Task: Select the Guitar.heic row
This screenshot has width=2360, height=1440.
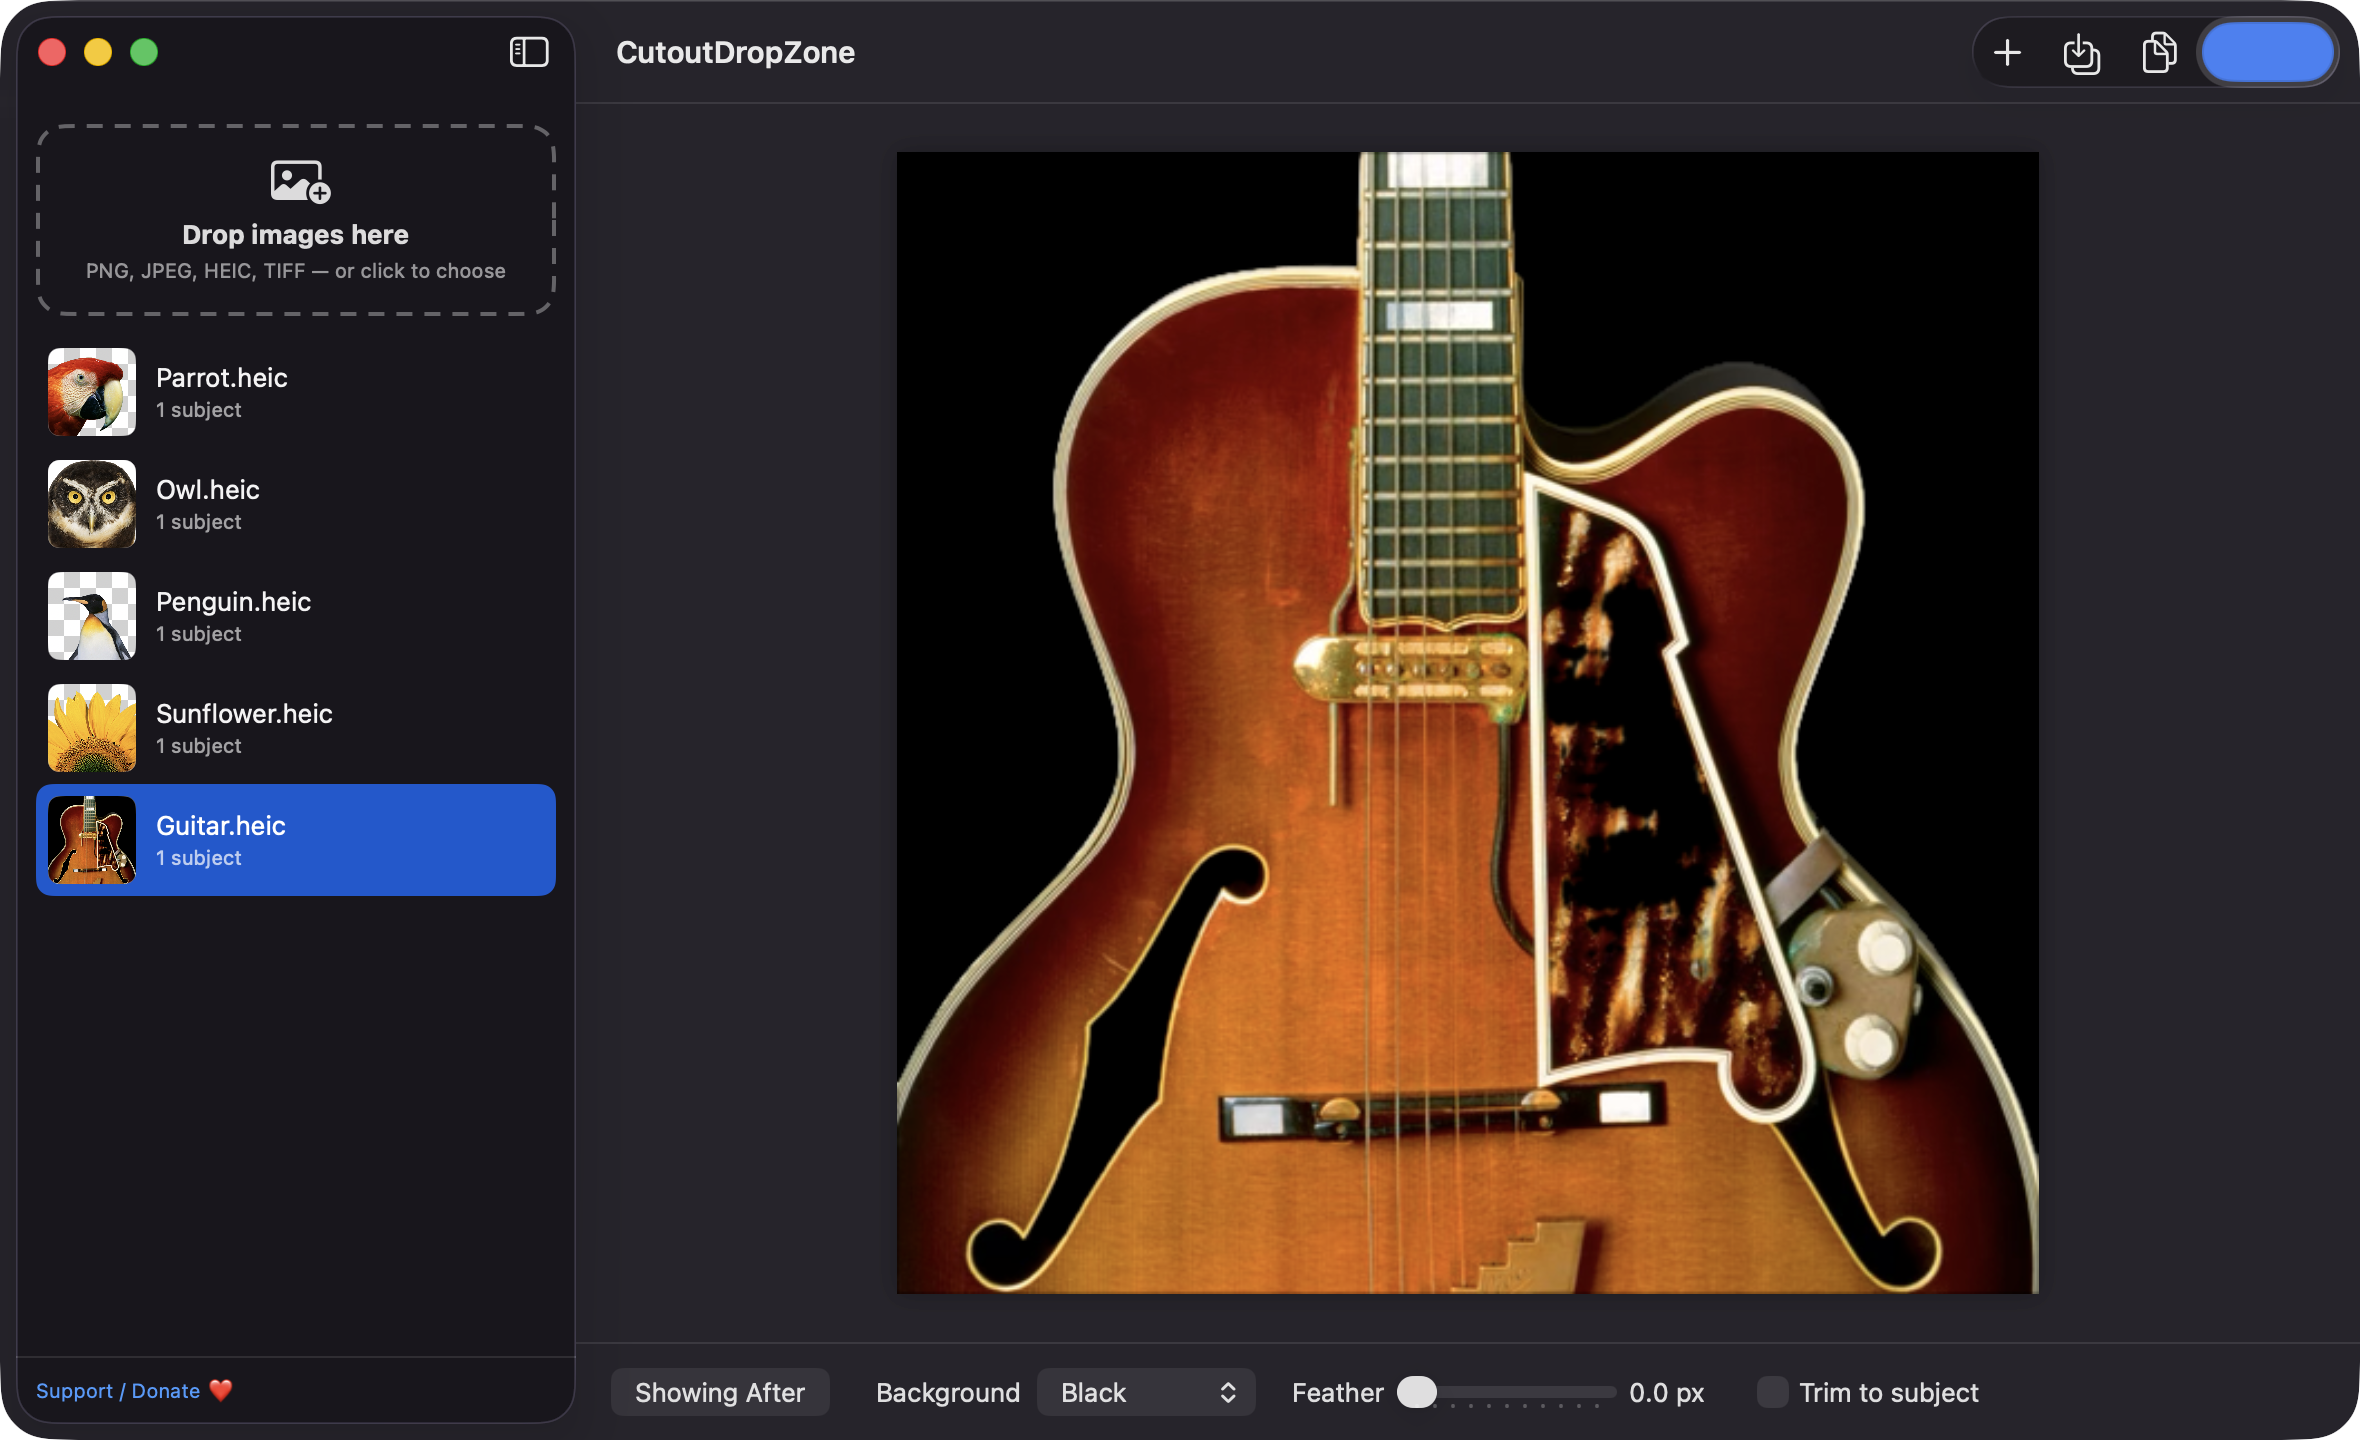Action: point(296,840)
